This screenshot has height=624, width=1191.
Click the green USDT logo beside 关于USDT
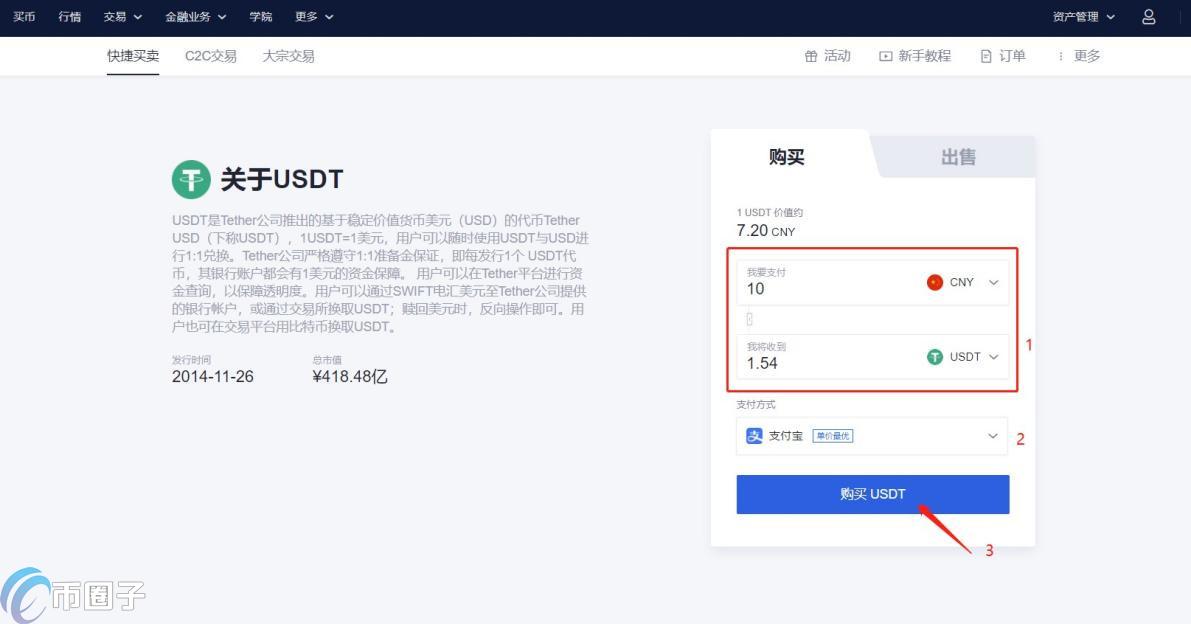[x=191, y=180]
